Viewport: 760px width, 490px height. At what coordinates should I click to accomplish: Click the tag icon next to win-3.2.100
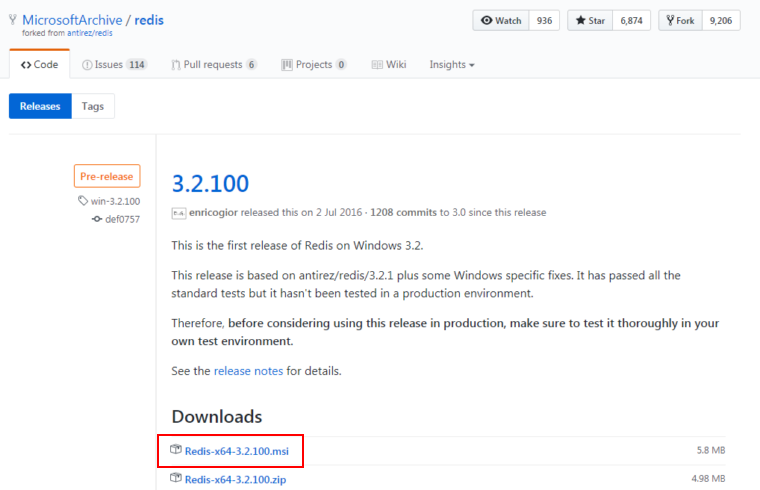(x=83, y=201)
